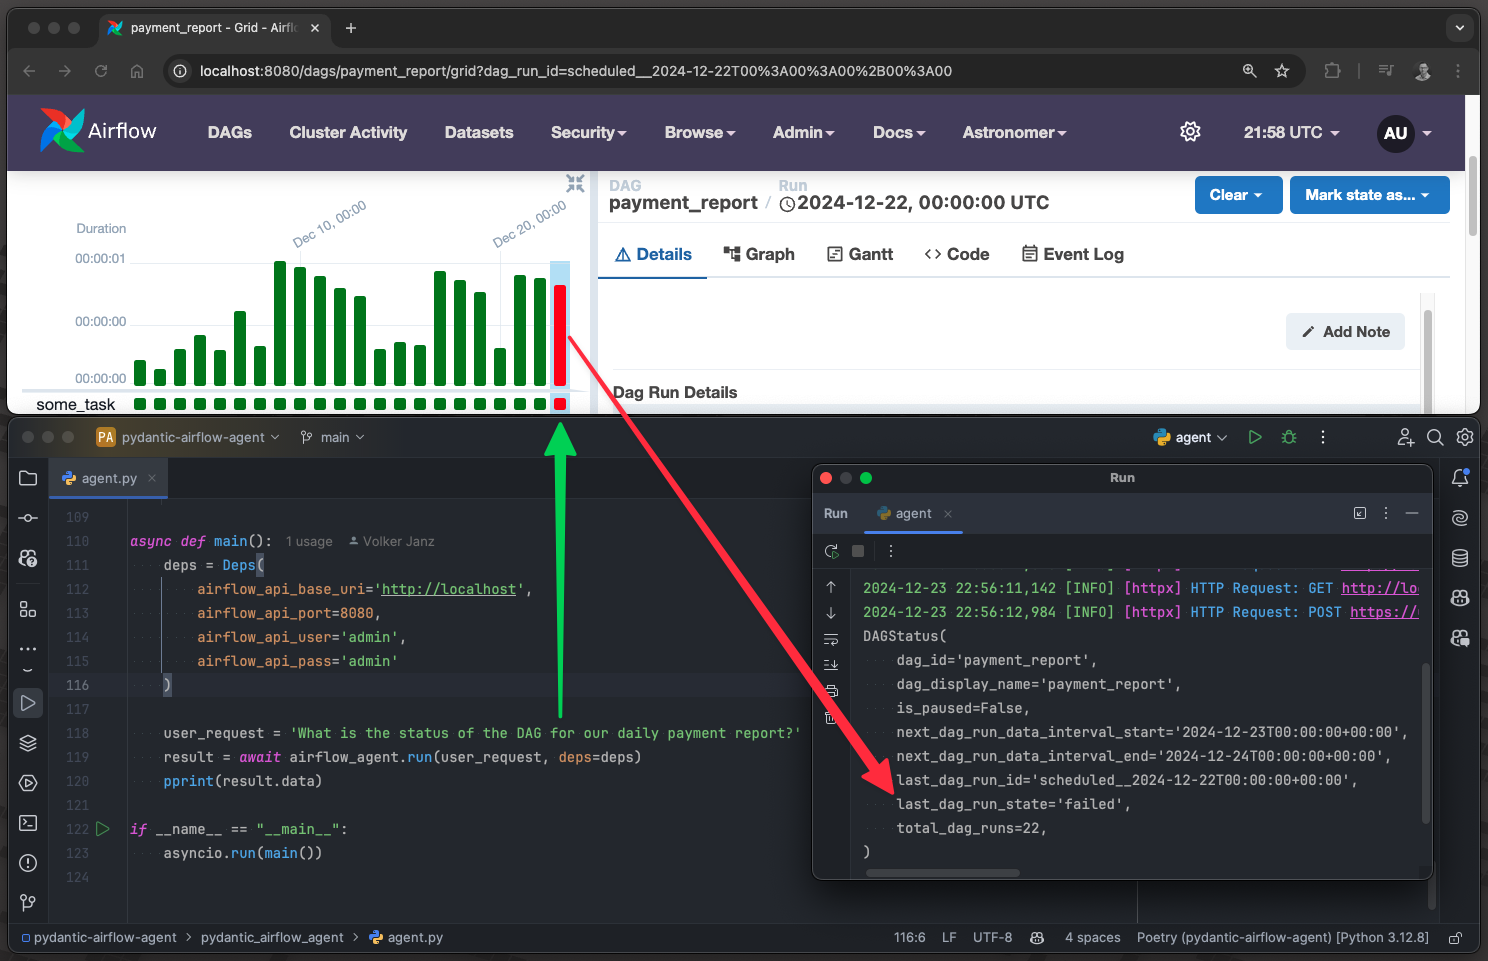This screenshot has width=1488, height=961.
Task: Stop the running agent process
Action: 857,551
